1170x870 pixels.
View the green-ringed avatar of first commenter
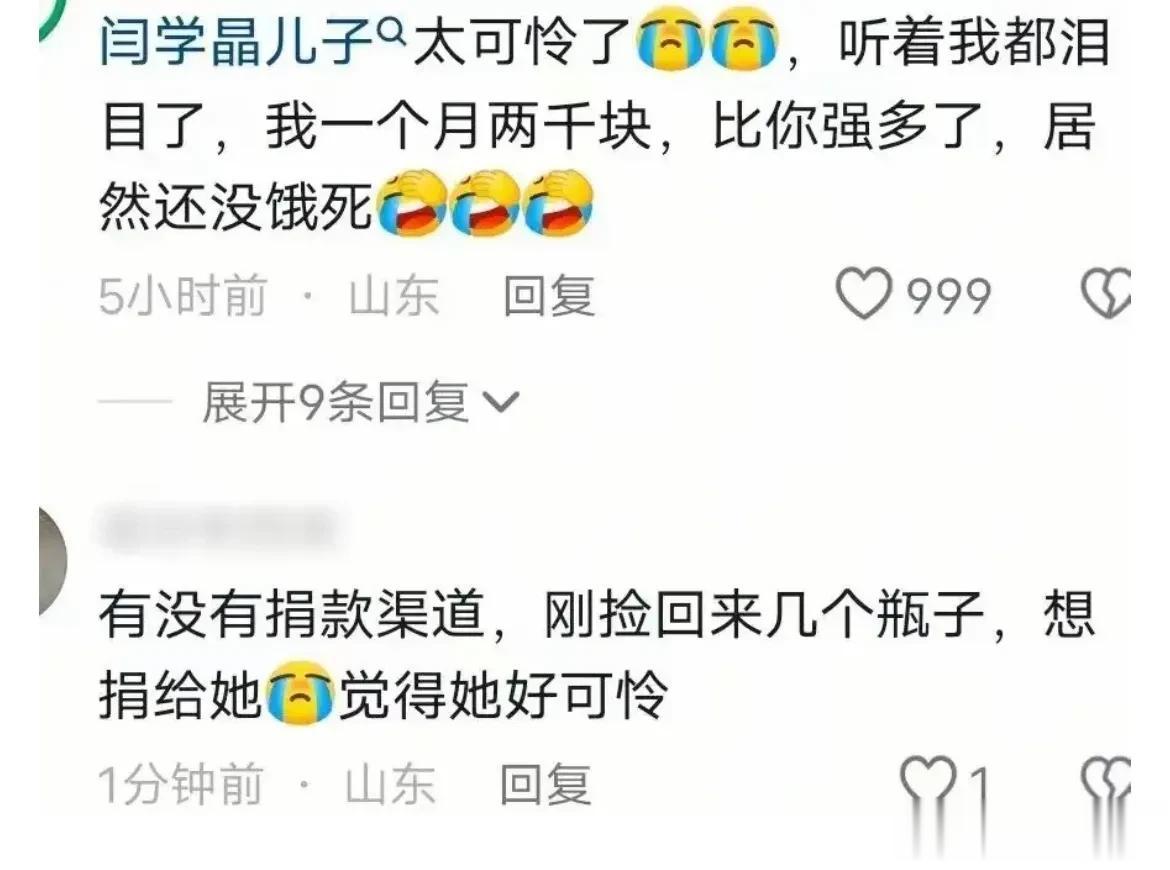pyautogui.click(x=54, y=9)
